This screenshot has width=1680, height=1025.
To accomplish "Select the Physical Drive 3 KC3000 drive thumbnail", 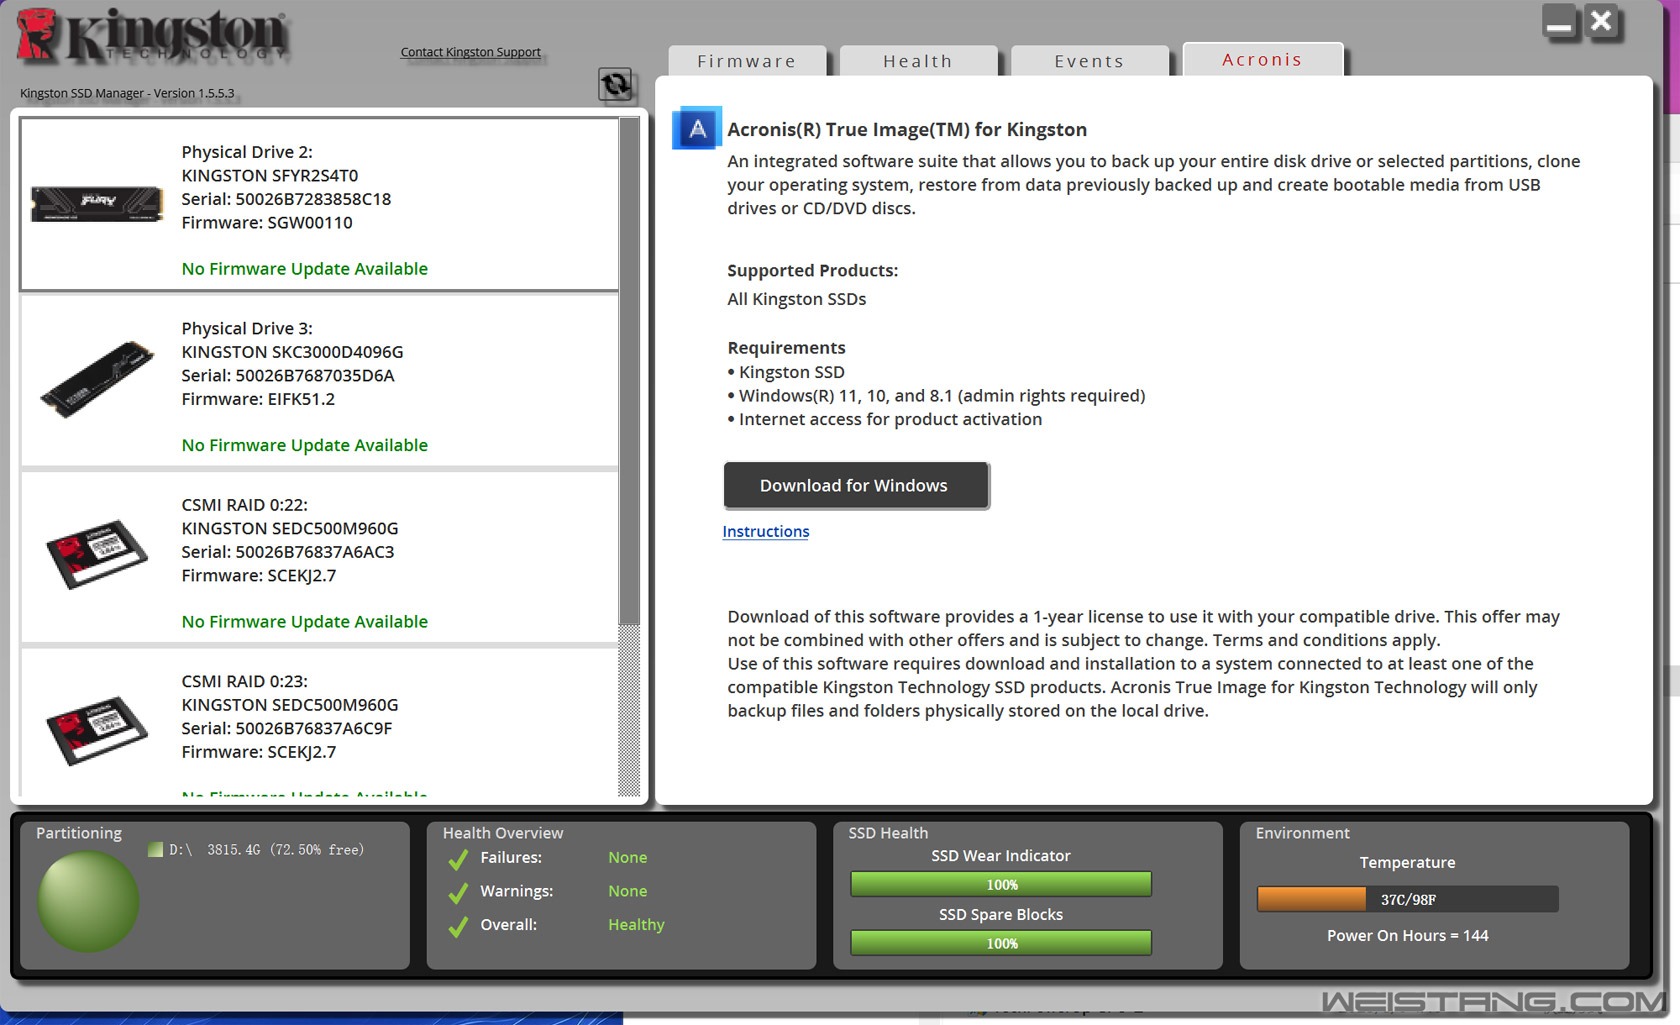I will [x=97, y=380].
